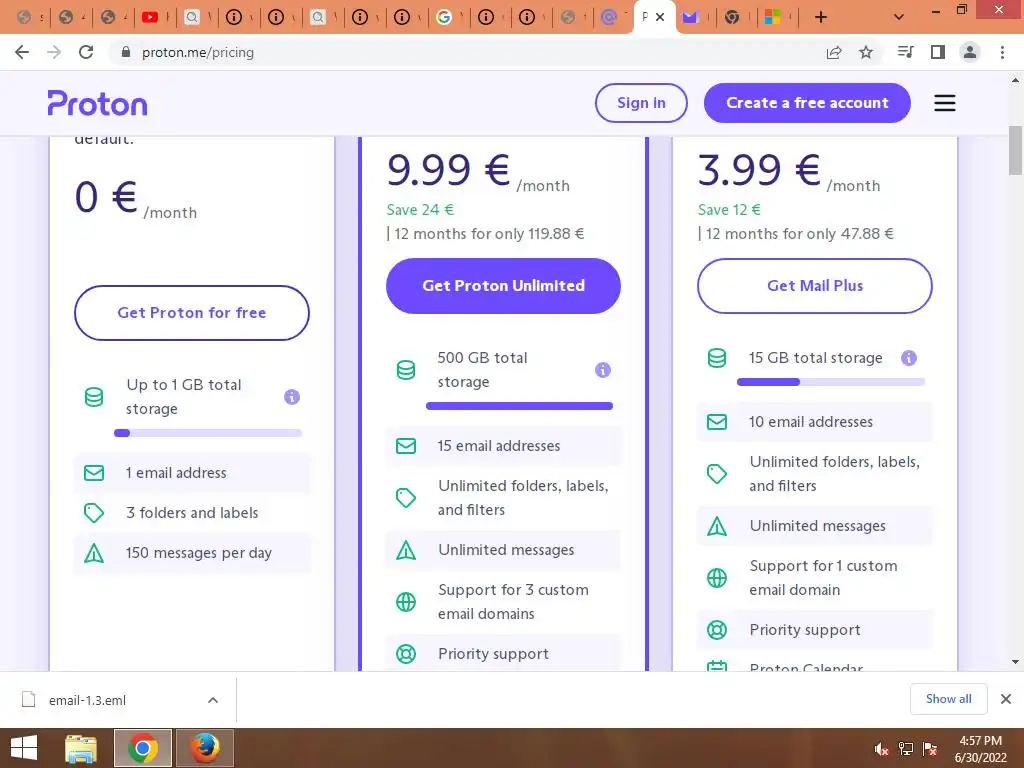
Task: Close the downloads bar
Action: (x=1006, y=699)
